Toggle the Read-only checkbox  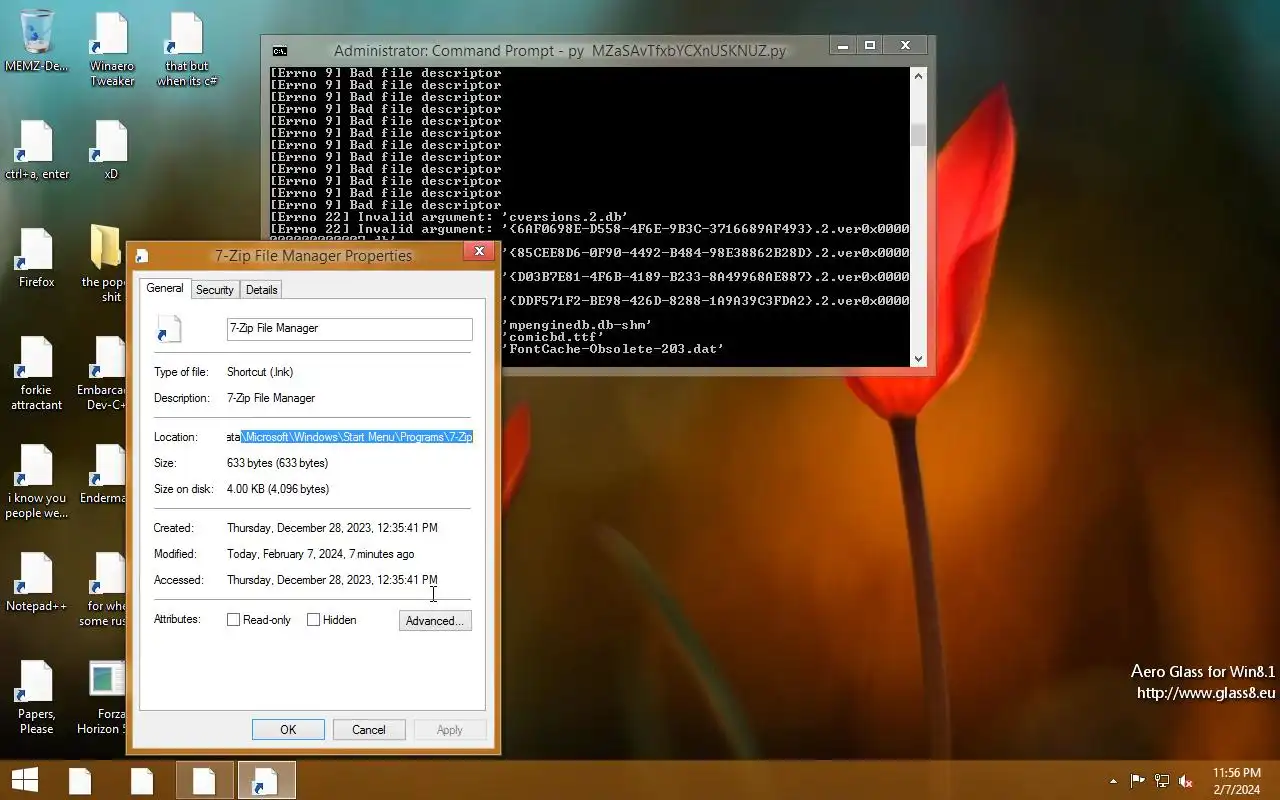(x=233, y=620)
